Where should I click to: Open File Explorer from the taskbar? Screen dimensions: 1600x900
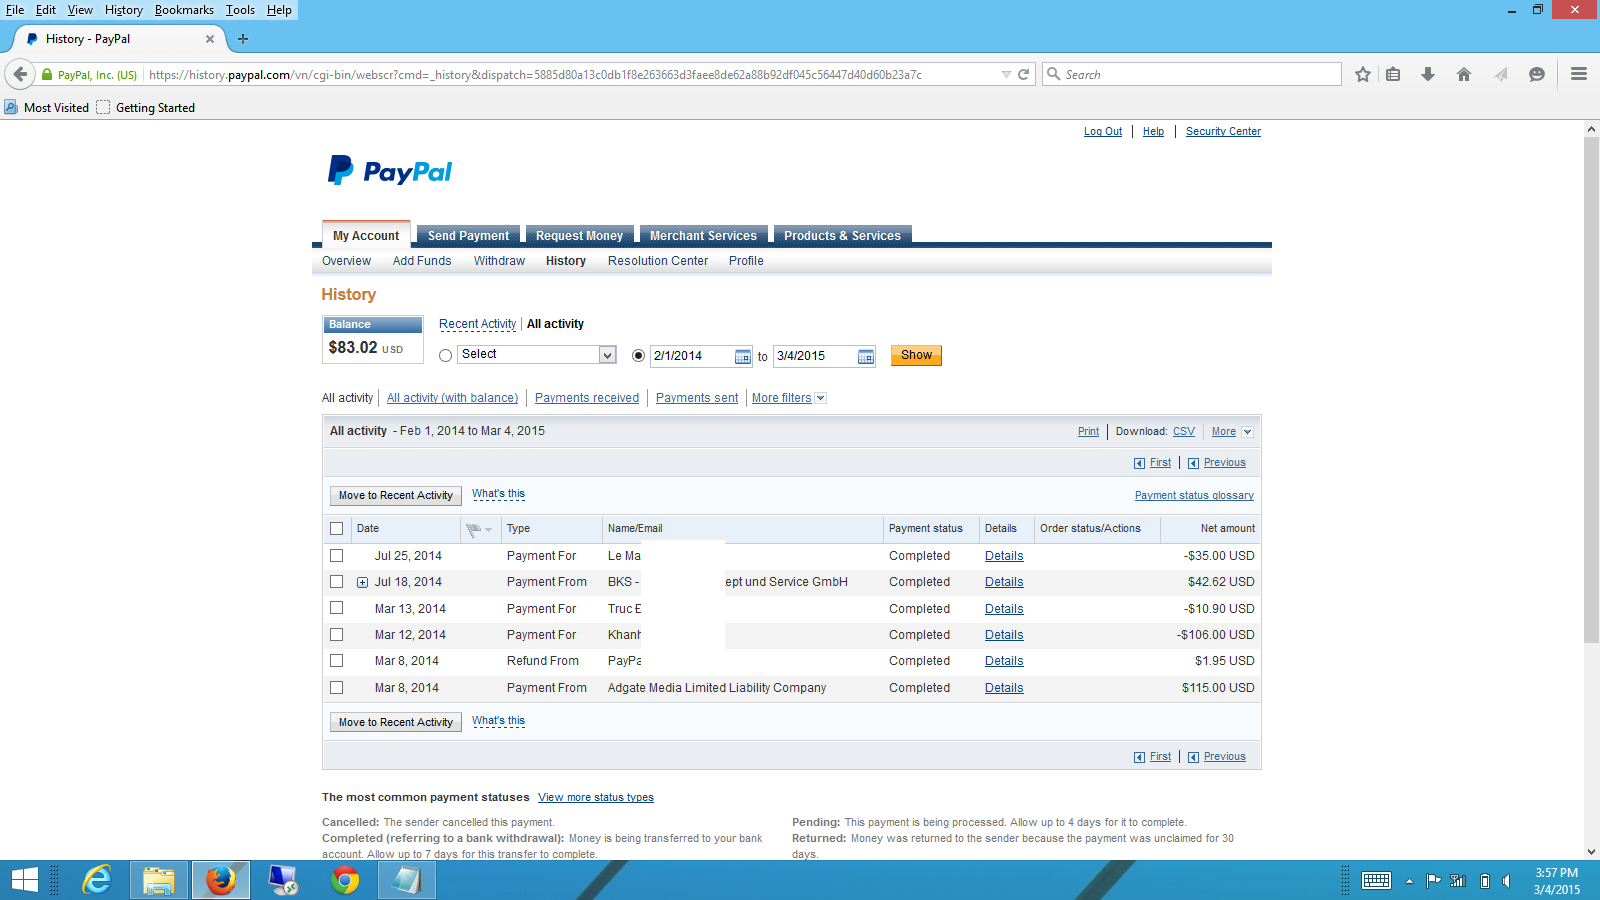tap(159, 880)
